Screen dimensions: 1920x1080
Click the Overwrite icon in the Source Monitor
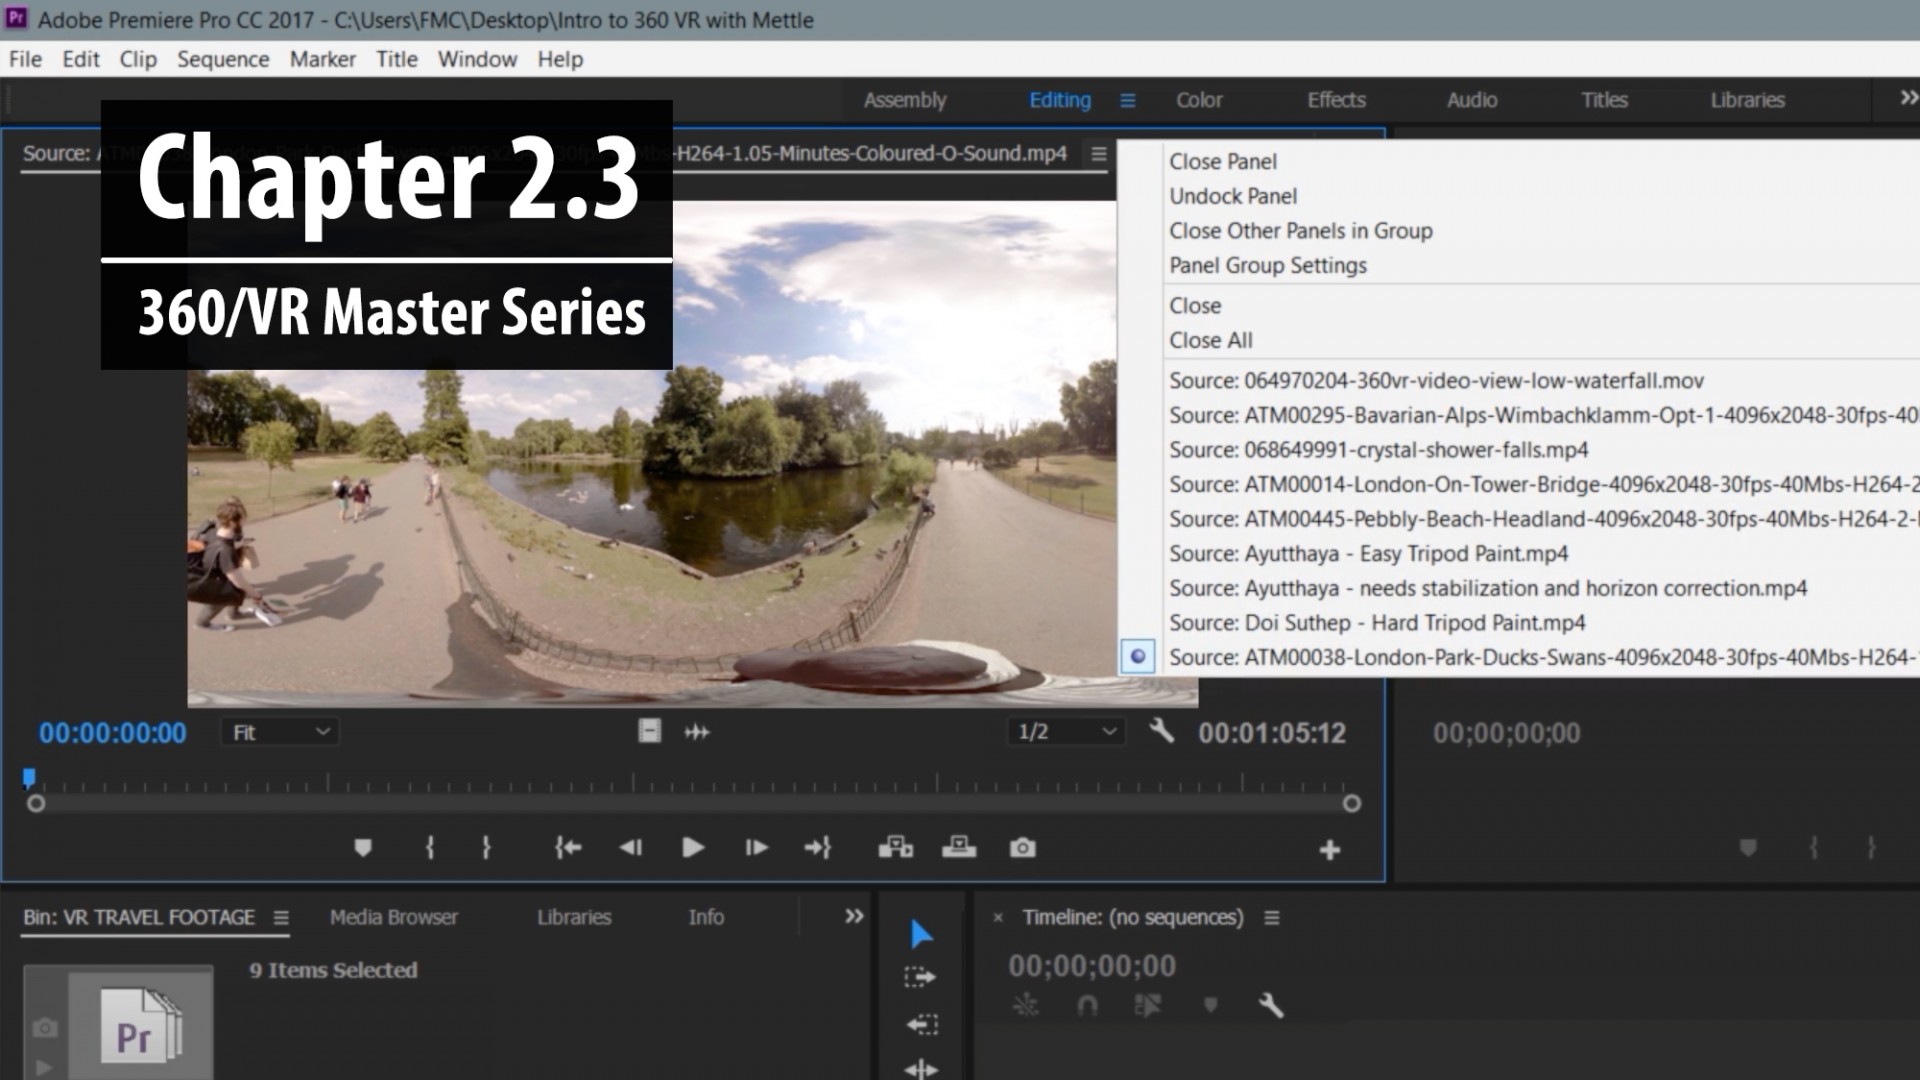click(959, 847)
